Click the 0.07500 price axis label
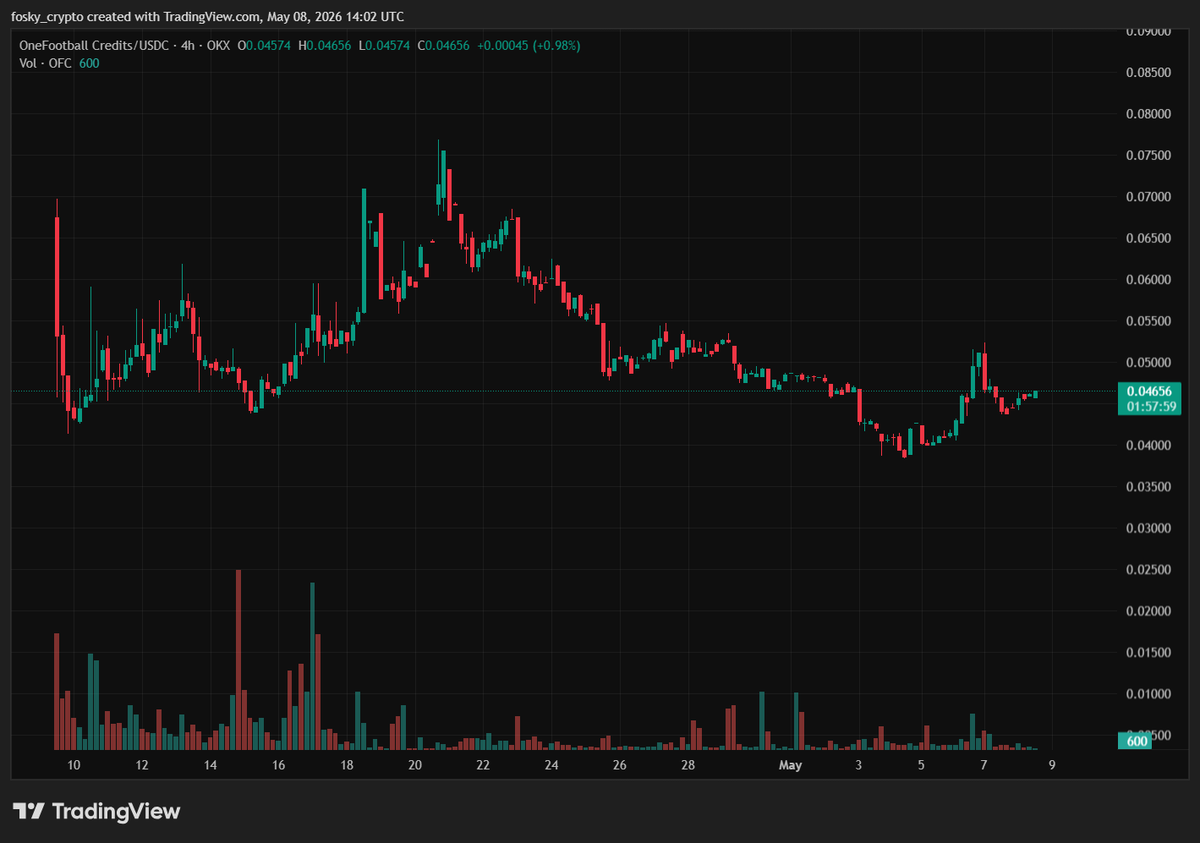Image resolution: width=1200 pixels, height=843 pixels. tap(1149, 156)
